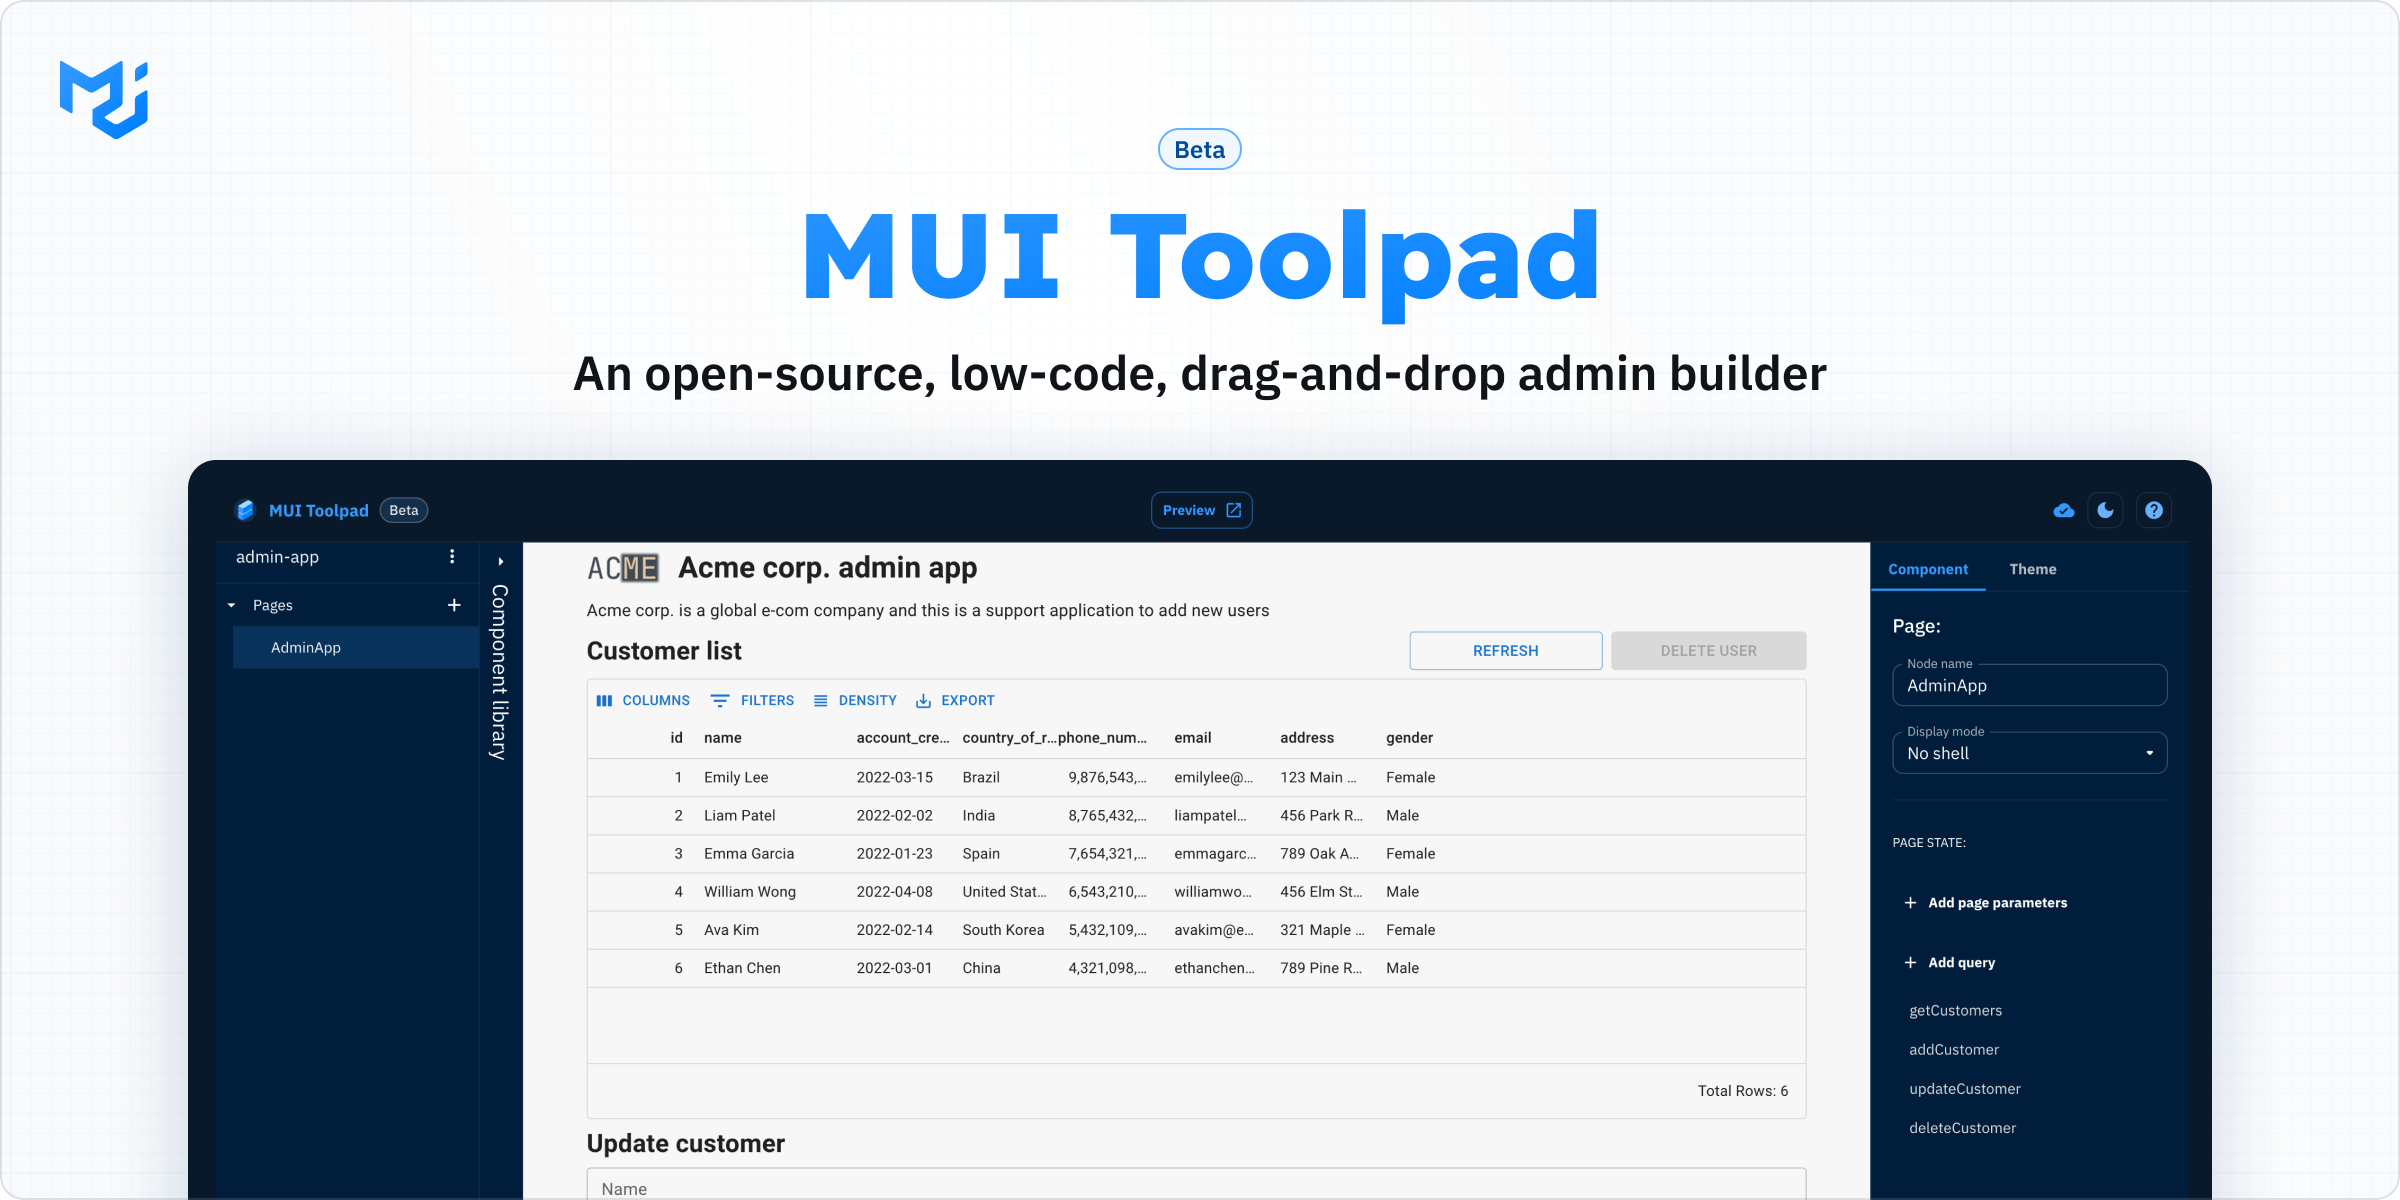Expand the Pages section with the plus button
This screenshot has width=2400, height=1200.
456,605
